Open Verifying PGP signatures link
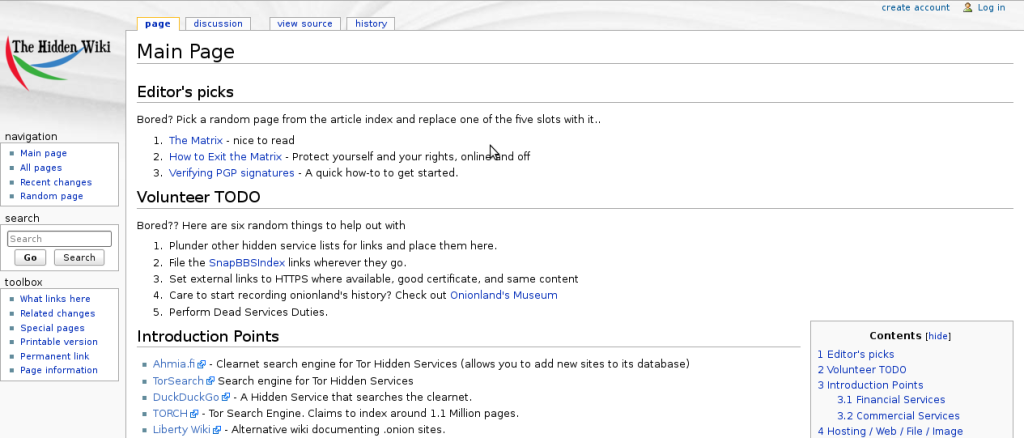 pos(231,173)
